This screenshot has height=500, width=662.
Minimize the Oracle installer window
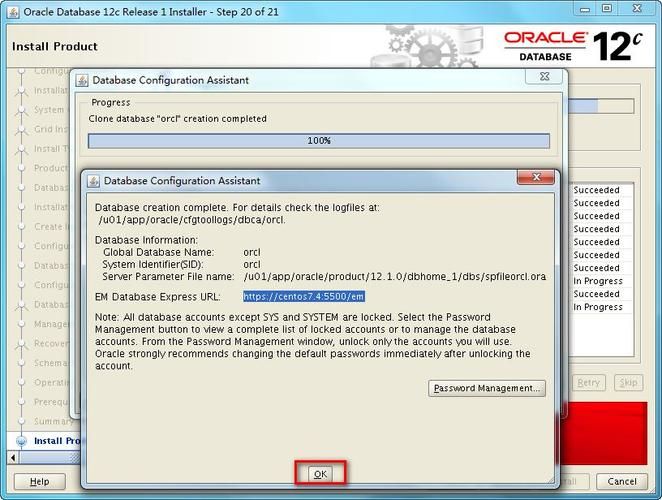point(585,9)
